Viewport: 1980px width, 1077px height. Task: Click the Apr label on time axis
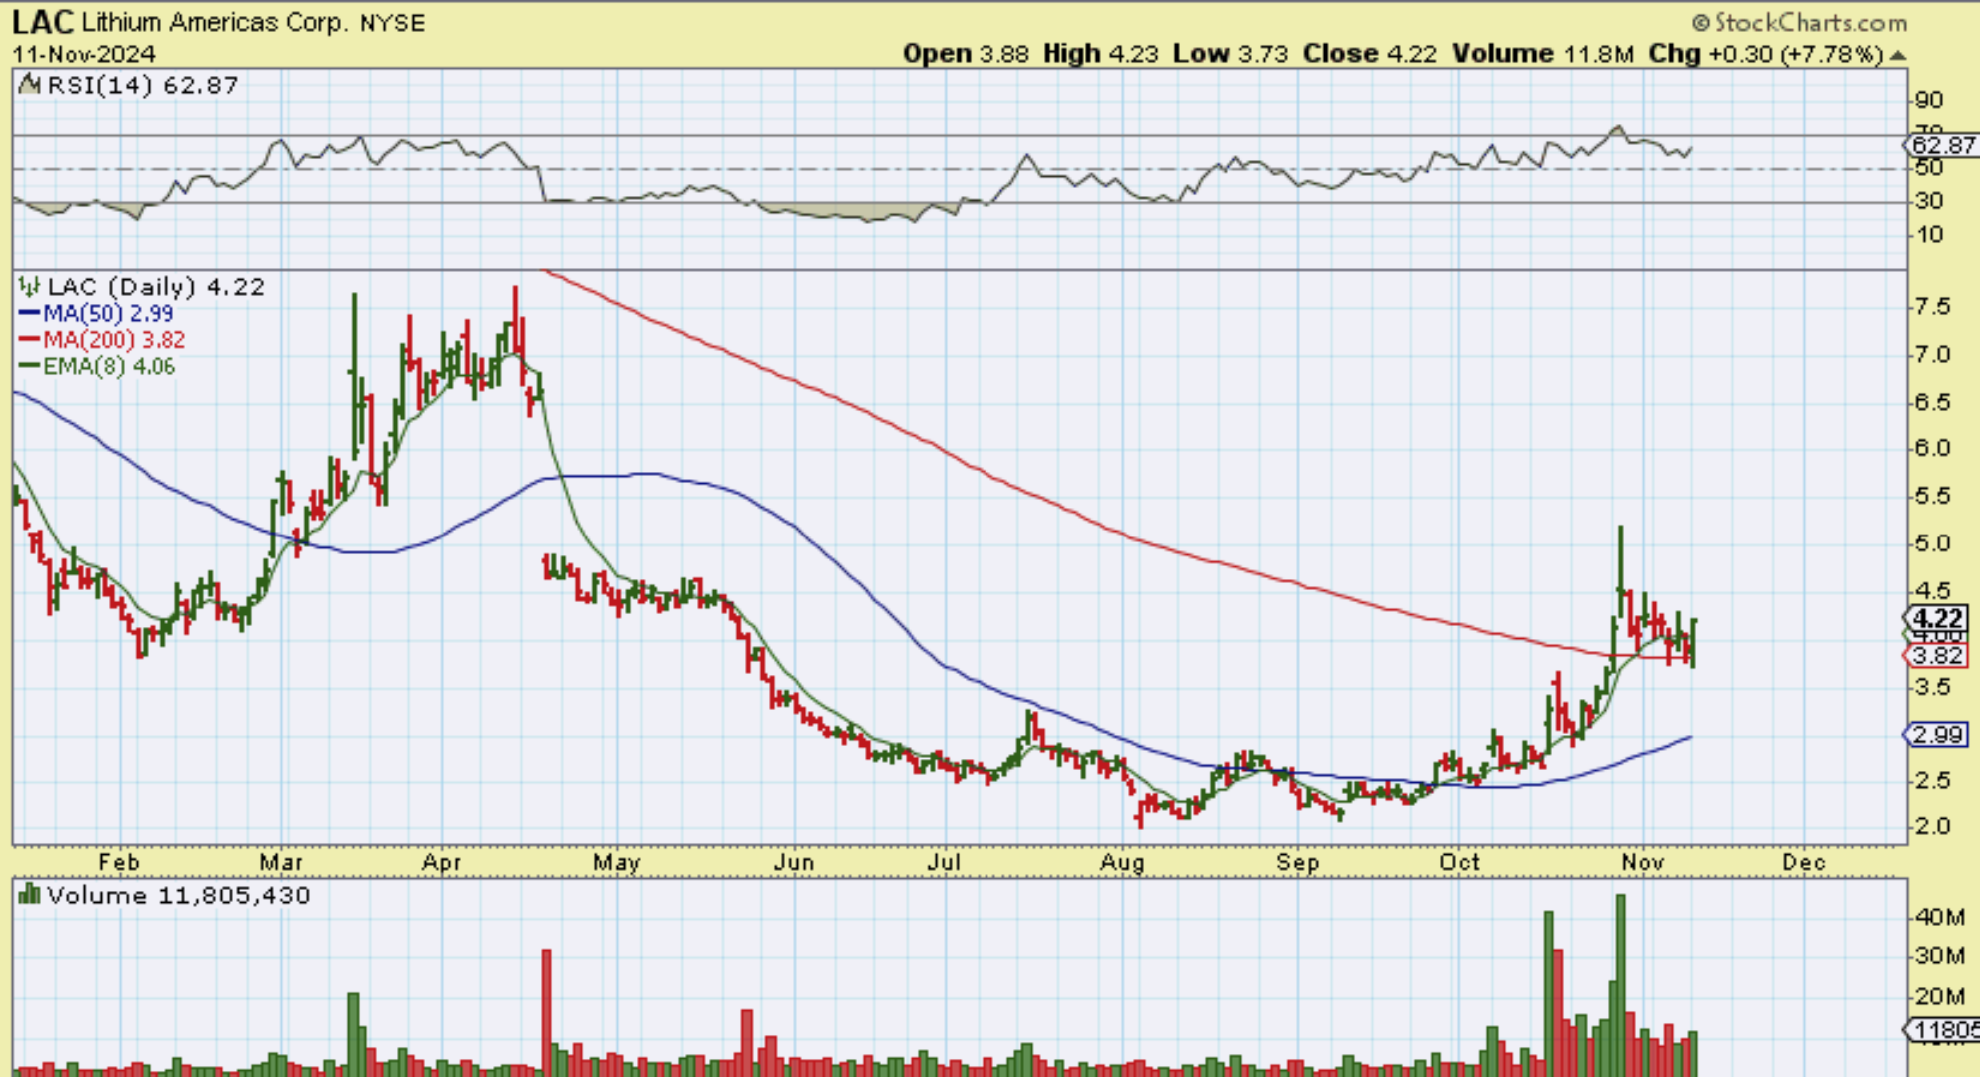(441, 862)
